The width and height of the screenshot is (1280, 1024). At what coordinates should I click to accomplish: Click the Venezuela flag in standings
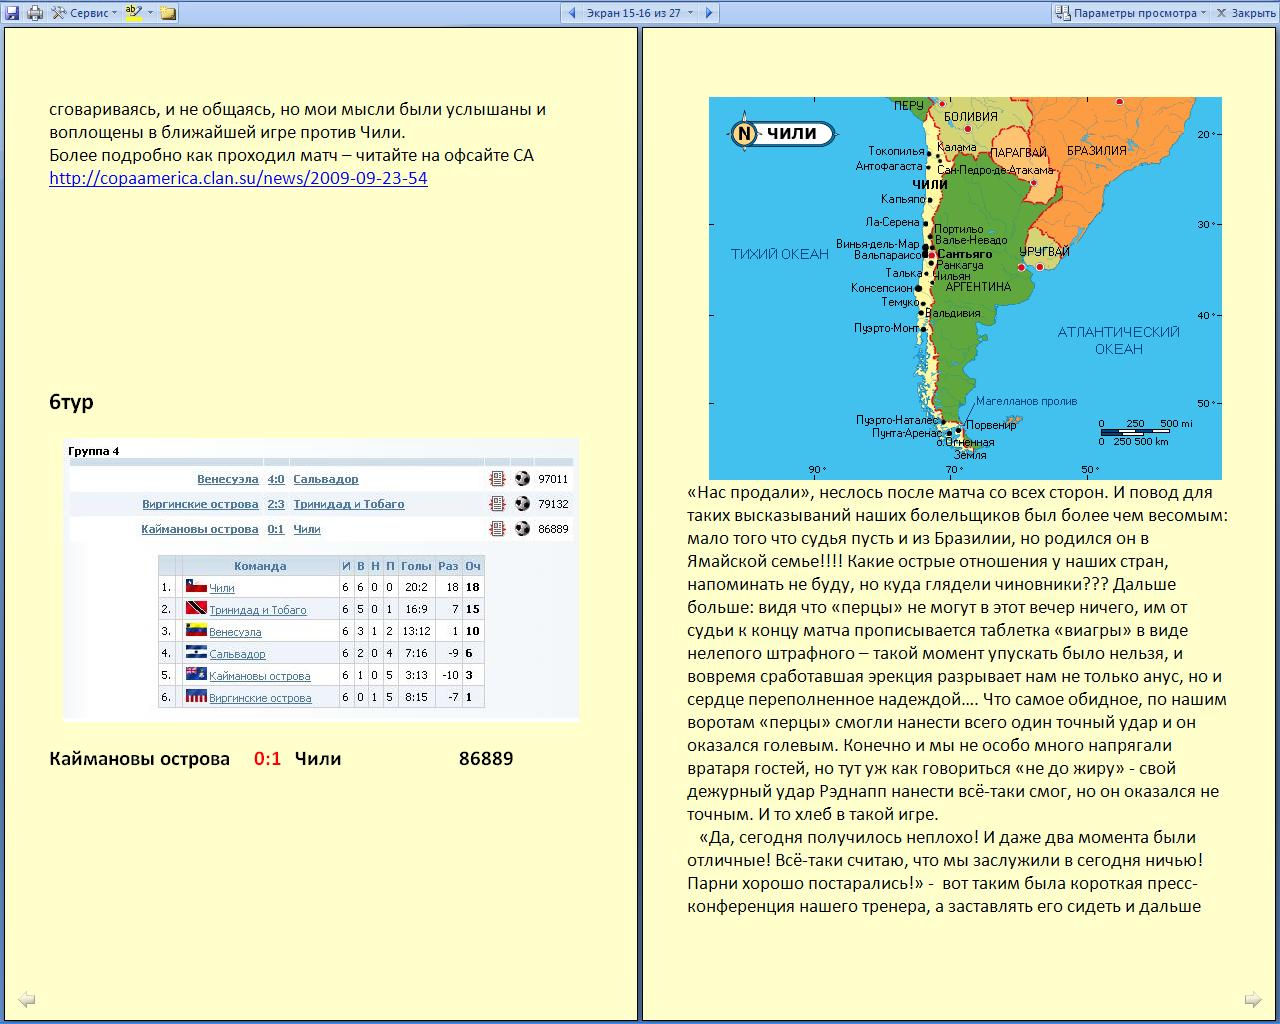coord(196,631)
